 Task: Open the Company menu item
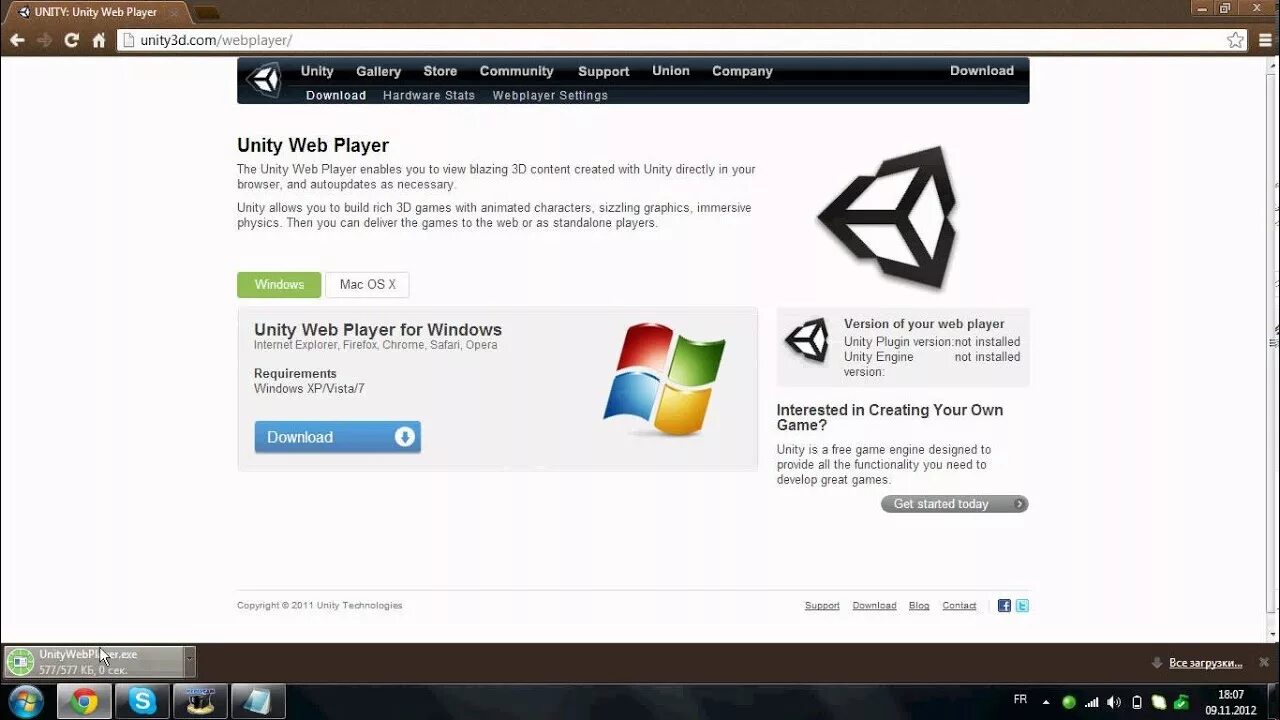(x=742, y=71)
